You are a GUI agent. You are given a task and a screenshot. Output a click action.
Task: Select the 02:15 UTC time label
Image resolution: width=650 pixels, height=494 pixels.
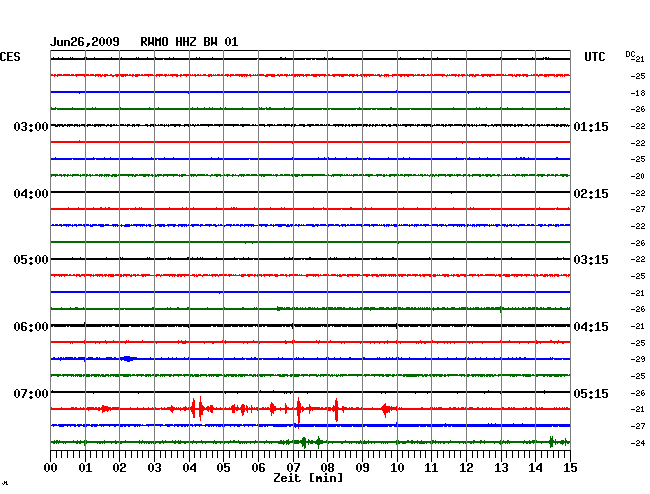(x=591, y=194)
